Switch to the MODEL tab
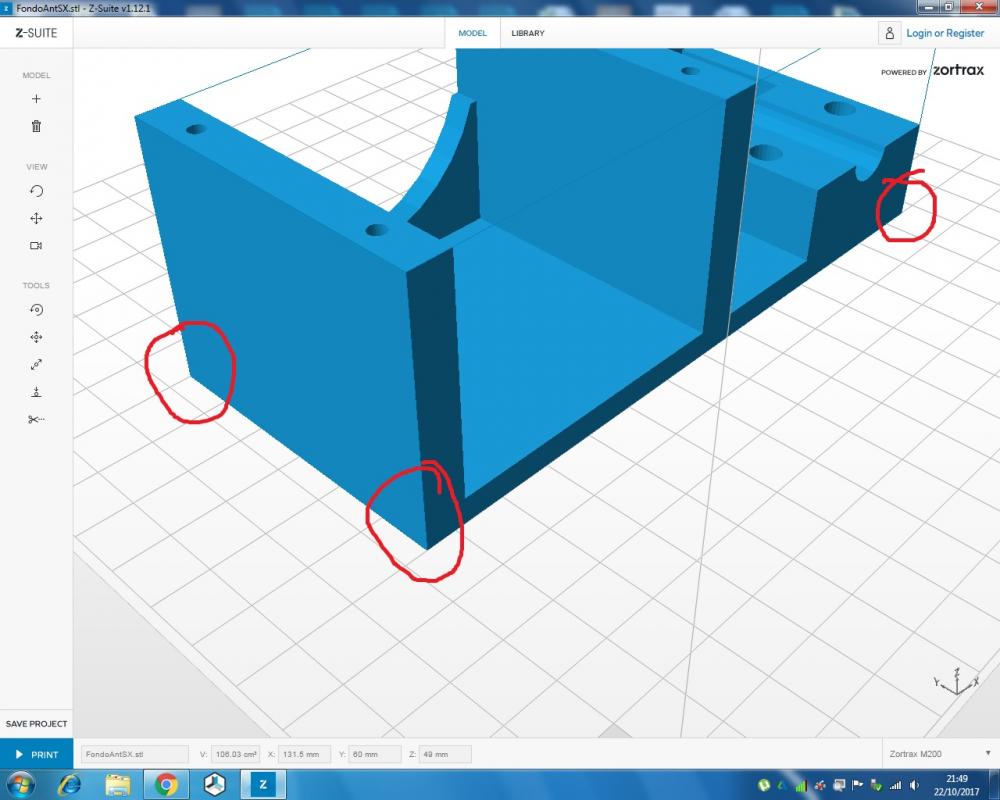The image size is (1000, 800). coord(472,33)
